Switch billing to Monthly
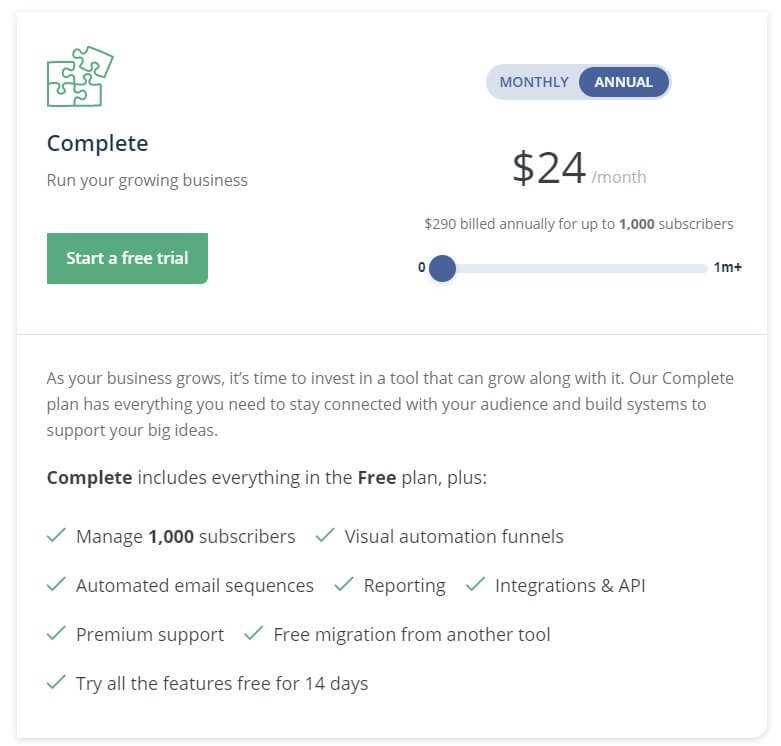This screenshot has height=746, width=781. pos(534,82)
